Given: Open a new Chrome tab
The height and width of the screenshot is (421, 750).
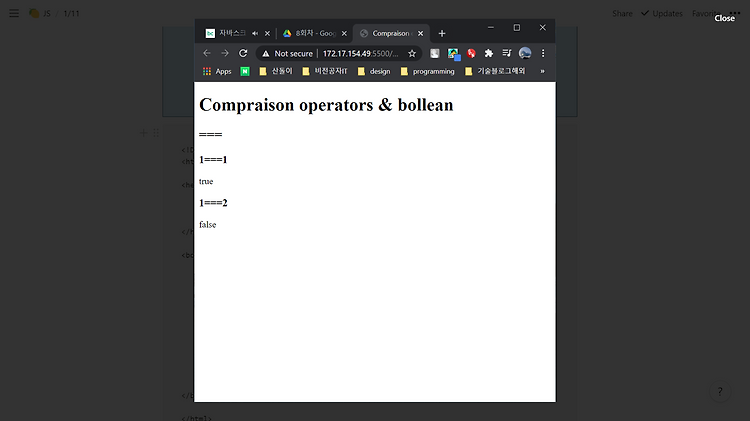Looking at the screenshot, I should tap(442, 33).
